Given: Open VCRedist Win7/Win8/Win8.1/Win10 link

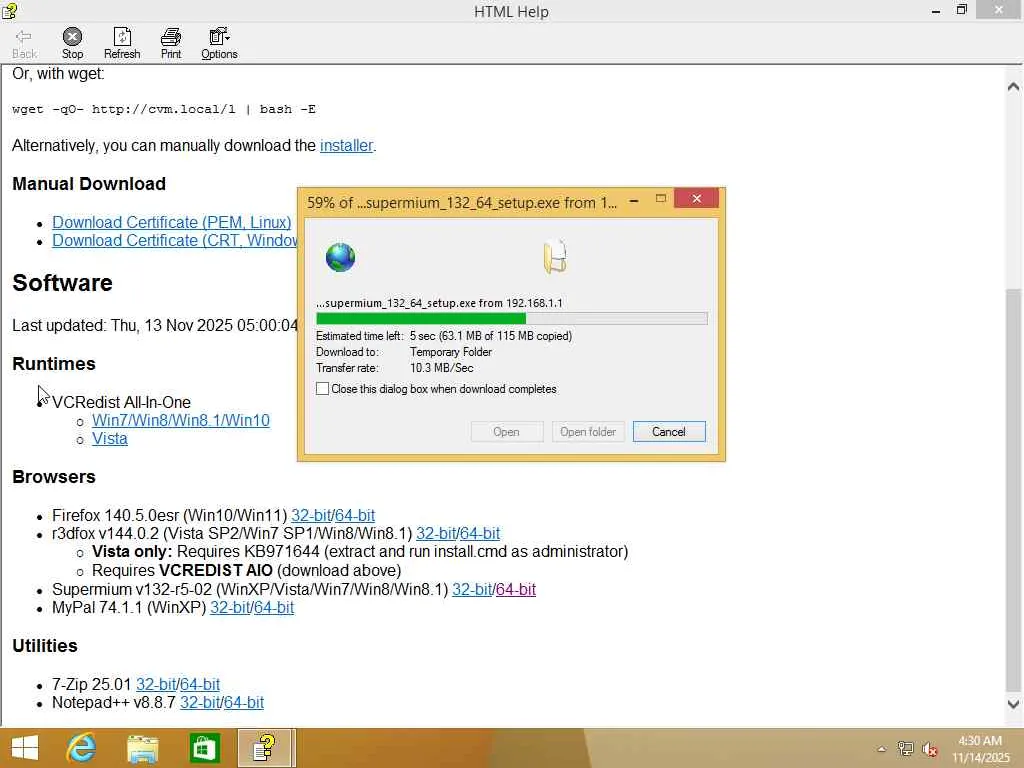Looking at the screenshot, I should (x=181, y=421).
